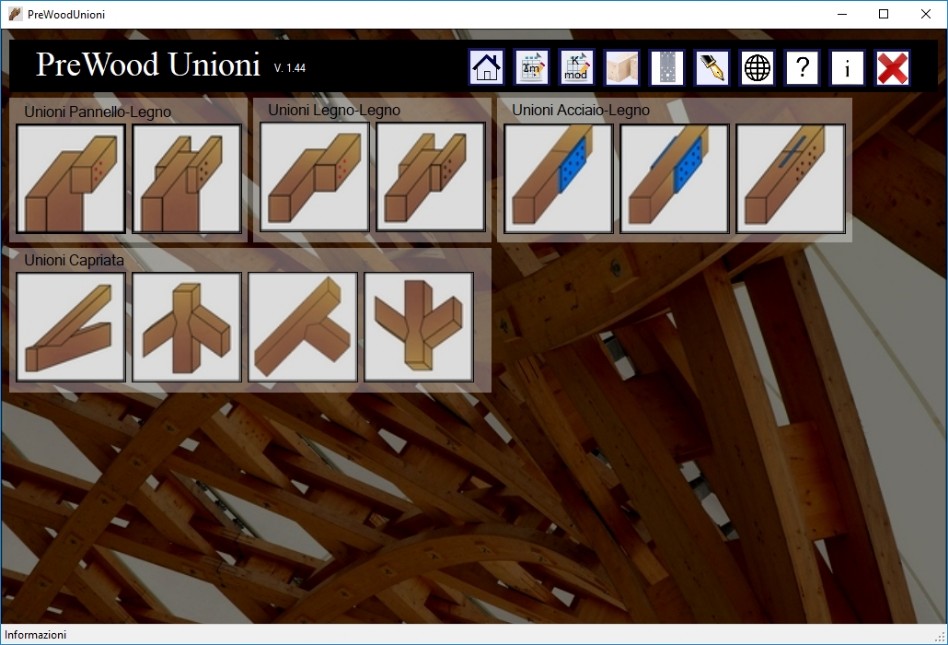The image size is (948, 645).
Task: Minimize the PreWoodUnioni window
Action: pos(842,14)
